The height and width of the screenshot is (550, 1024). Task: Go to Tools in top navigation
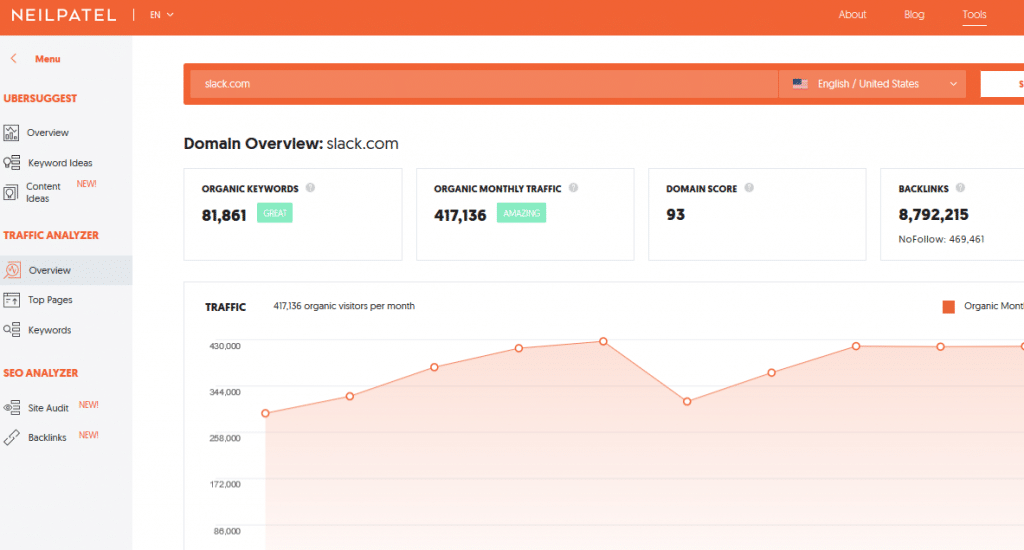pos(974,15)
